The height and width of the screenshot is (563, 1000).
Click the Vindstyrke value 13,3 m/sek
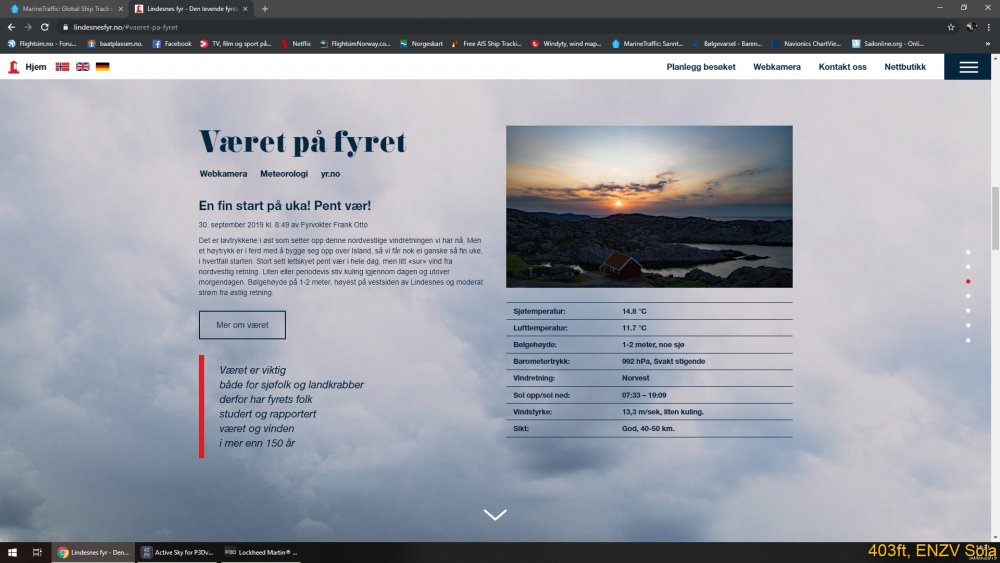[663, 412]
